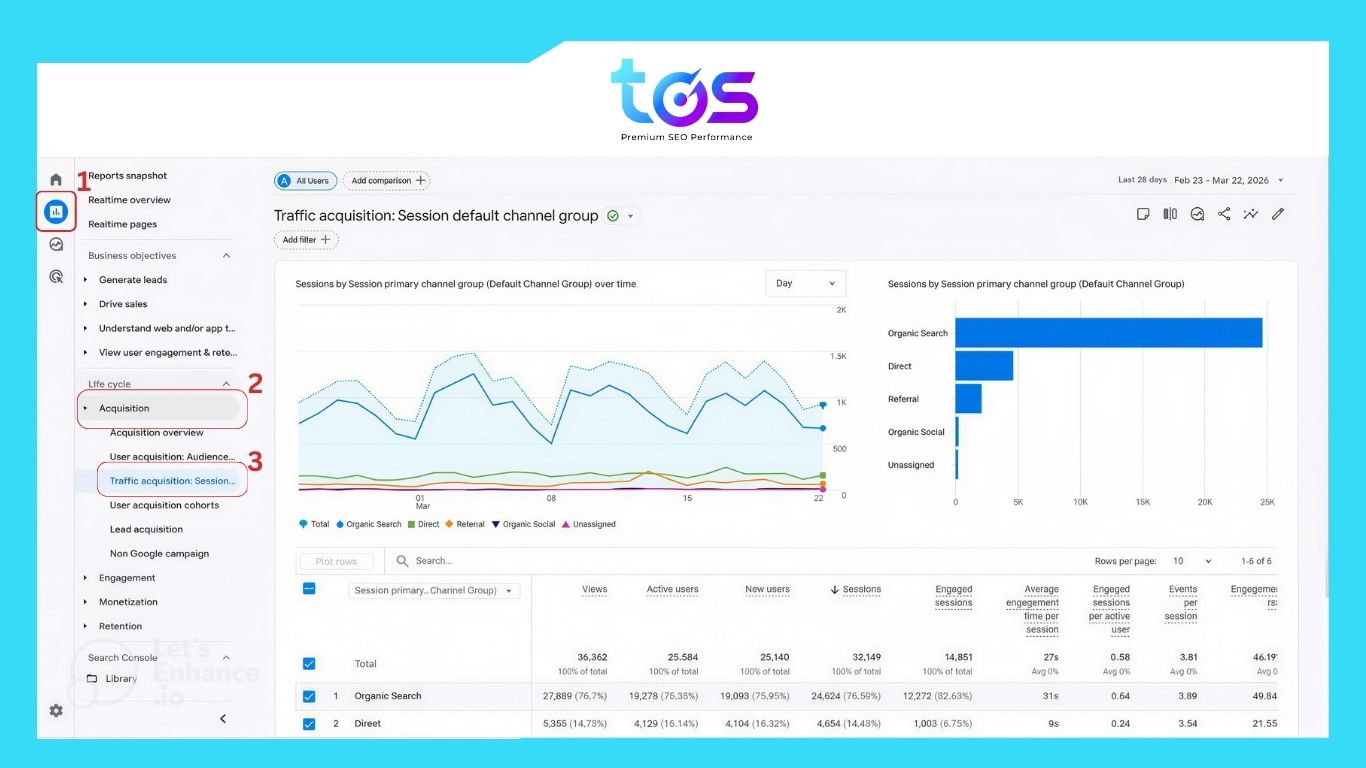Uncheck the Direct row checkbox
Viewport: 1366px width, 768px height.
pyautogui.click(x=309, y=723)
